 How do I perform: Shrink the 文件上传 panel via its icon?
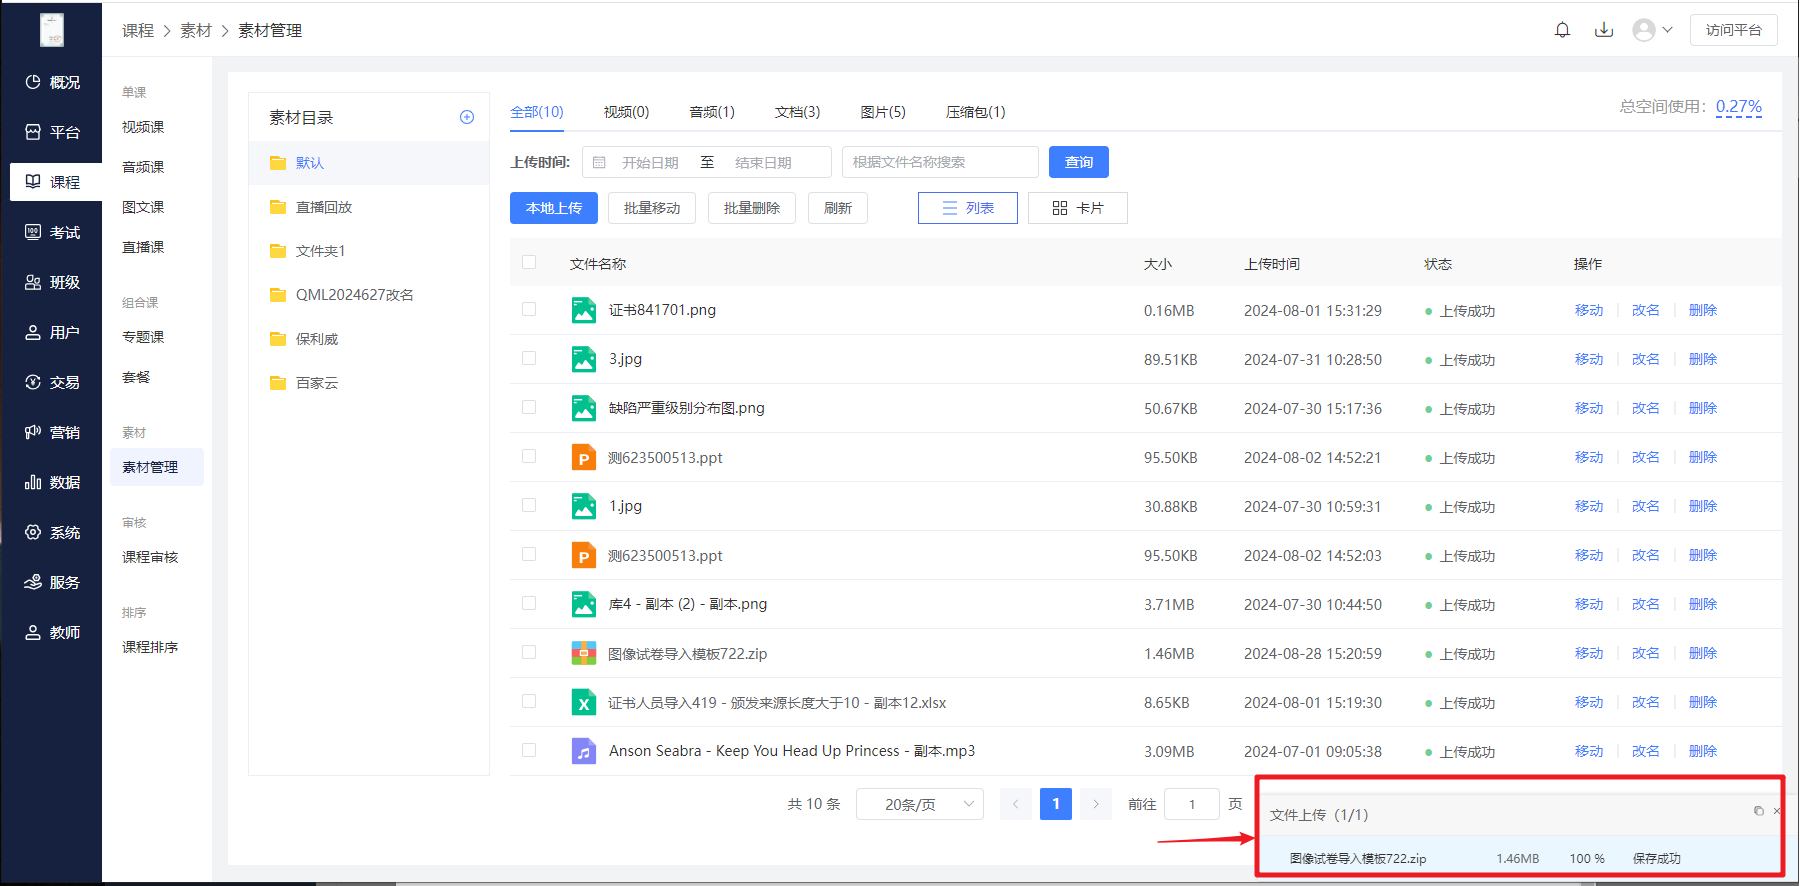point(1758,811)
